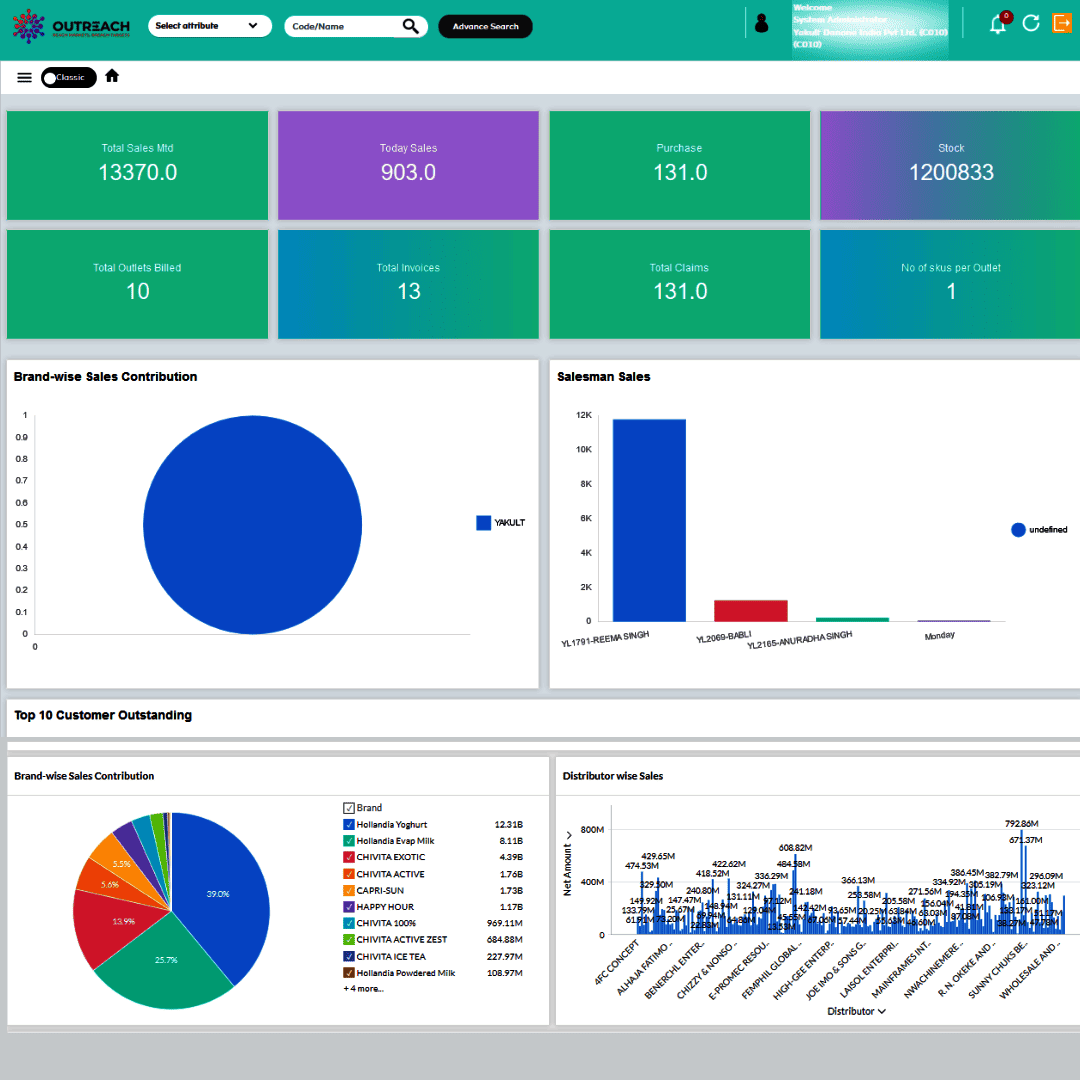Click the blue YAKULT legend swatch
Viewport: 1080px width, 1080px height.
pos(484,523)
